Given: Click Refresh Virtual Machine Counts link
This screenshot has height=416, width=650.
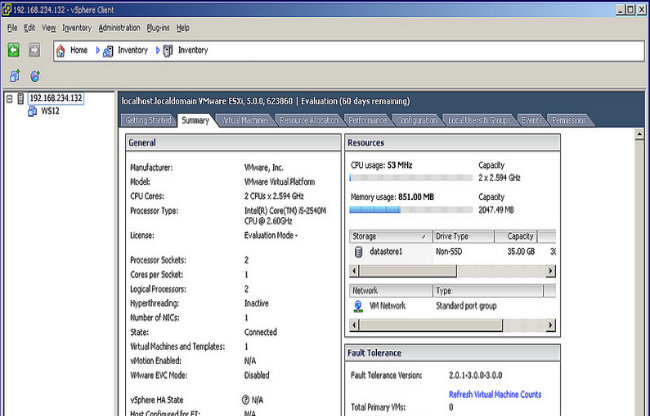Looking at the screenshot, I should pyautogui.click(x=495, y=394).
